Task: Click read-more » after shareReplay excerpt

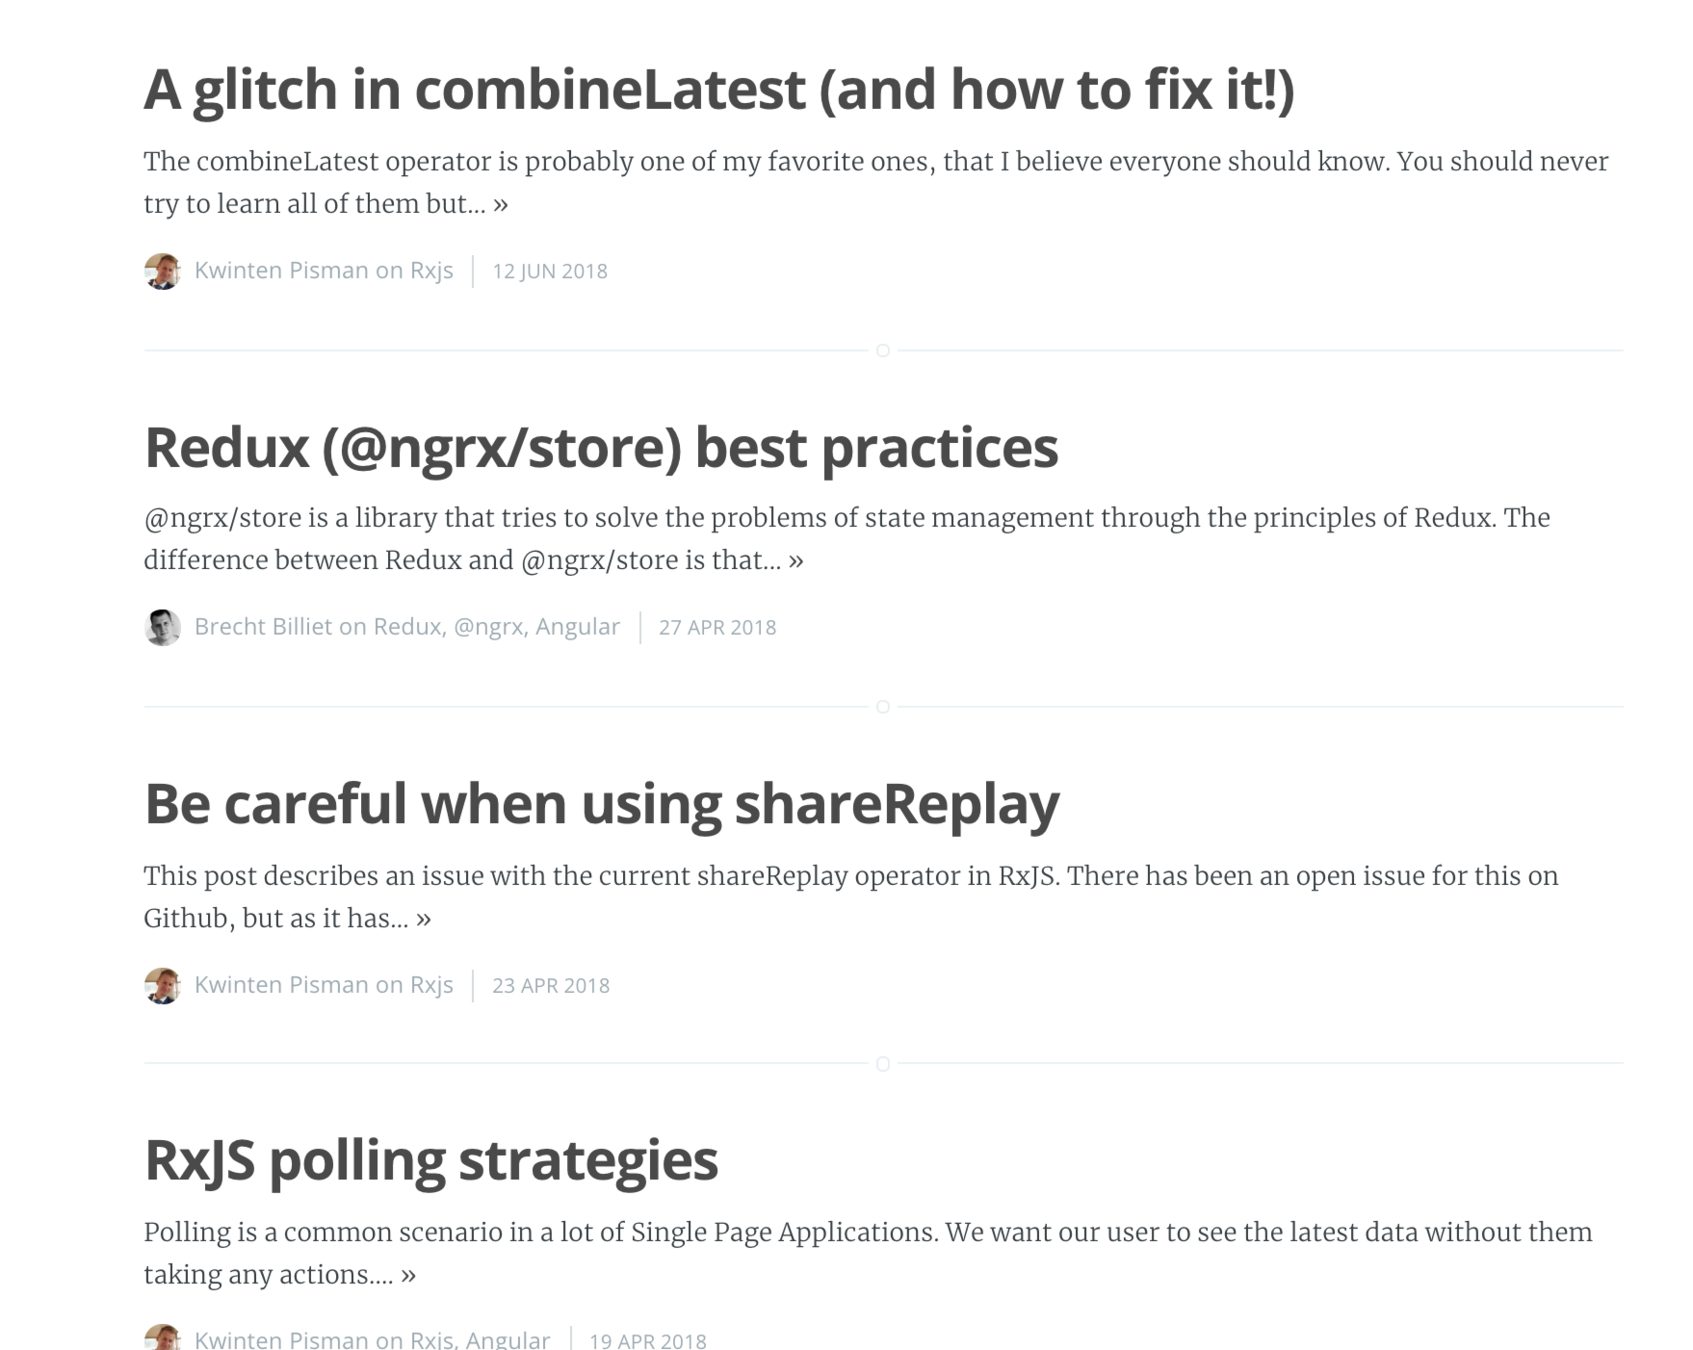Action: click(424, 918)
